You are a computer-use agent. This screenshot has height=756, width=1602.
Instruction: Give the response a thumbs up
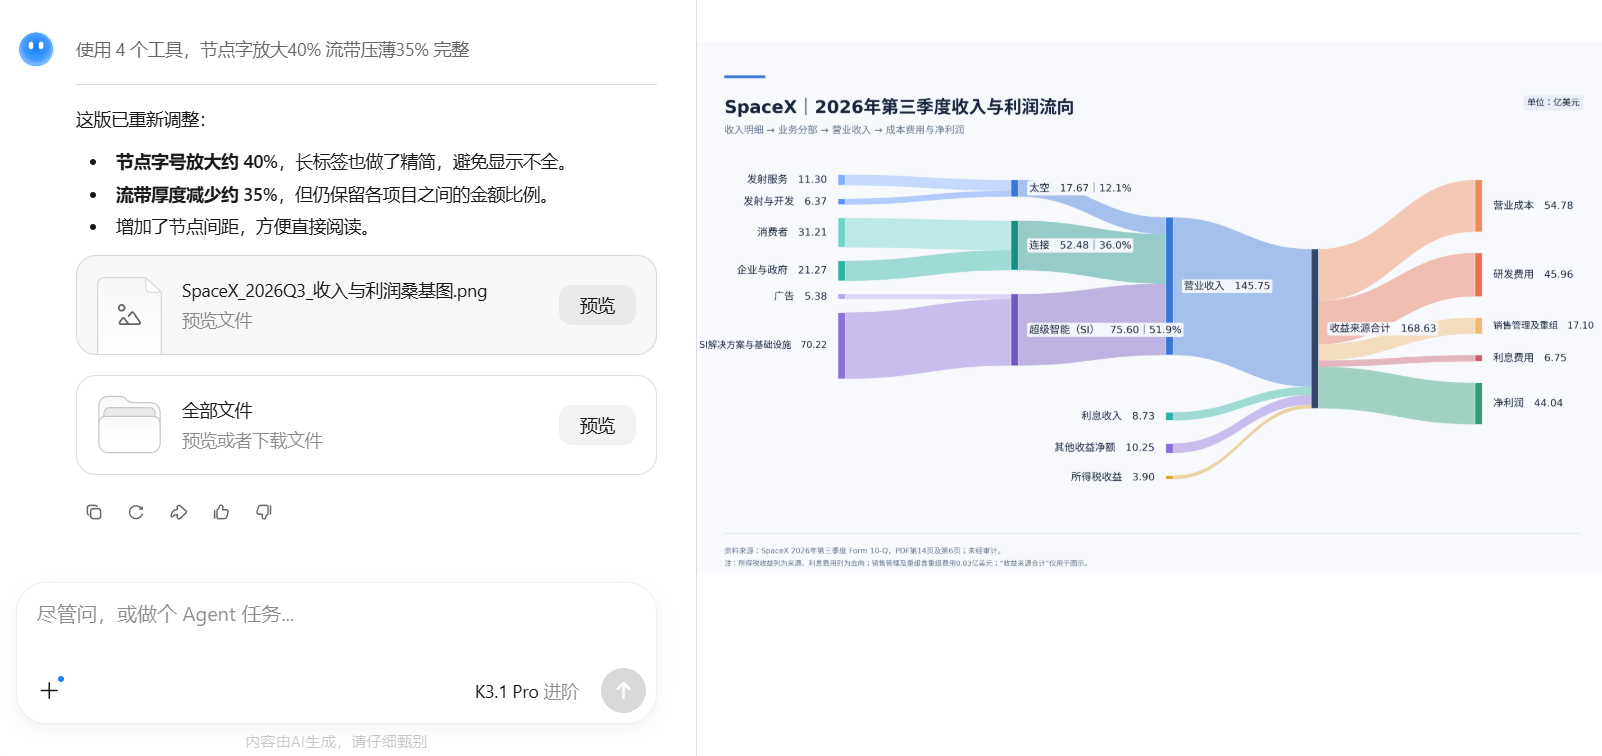point(221,512)
